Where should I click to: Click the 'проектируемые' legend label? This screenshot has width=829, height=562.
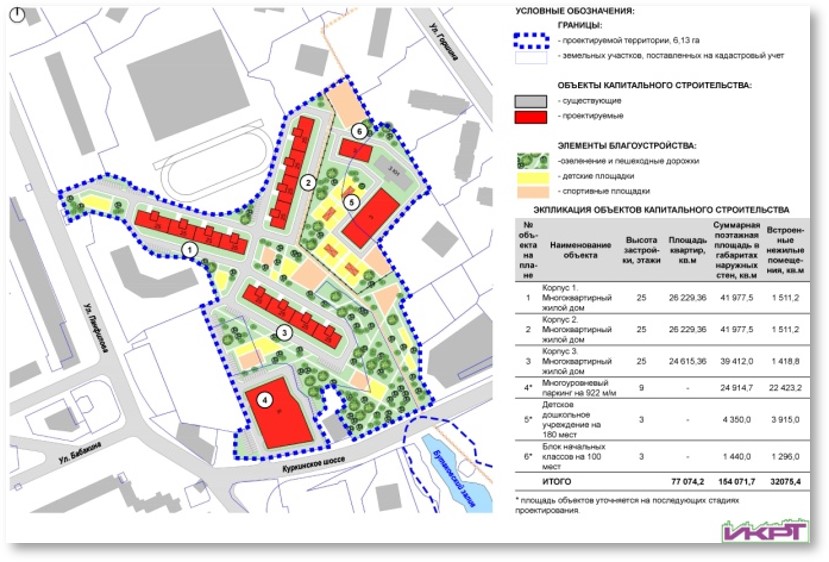click(593, 116)
